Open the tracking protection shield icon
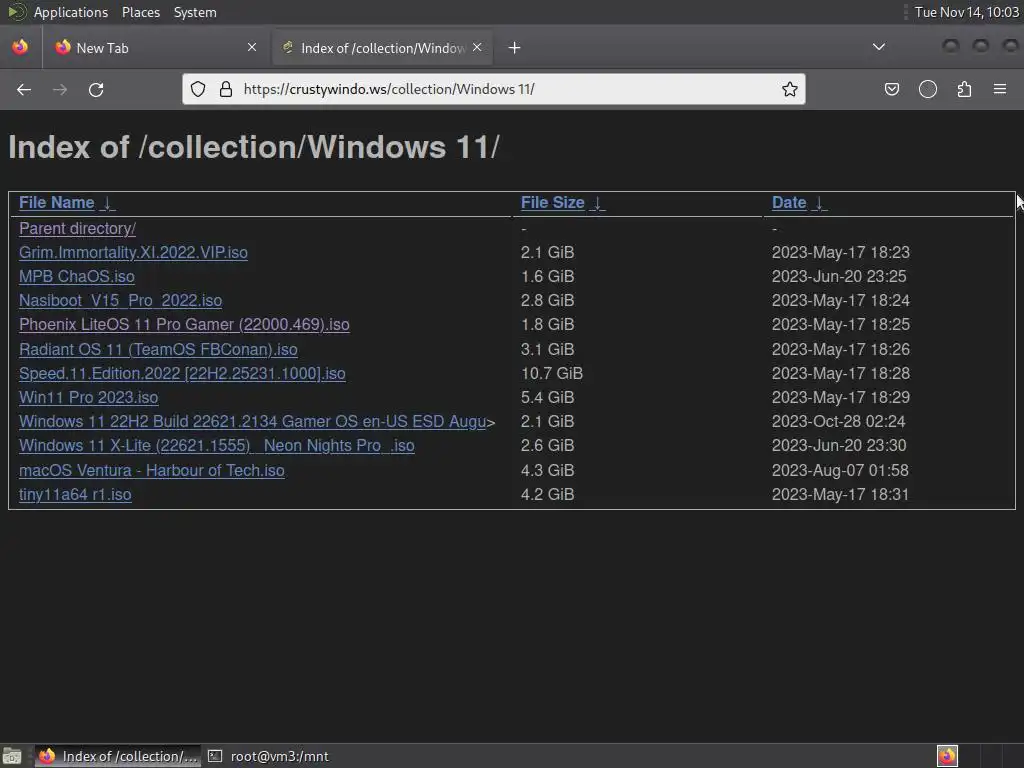 [198, 89]
